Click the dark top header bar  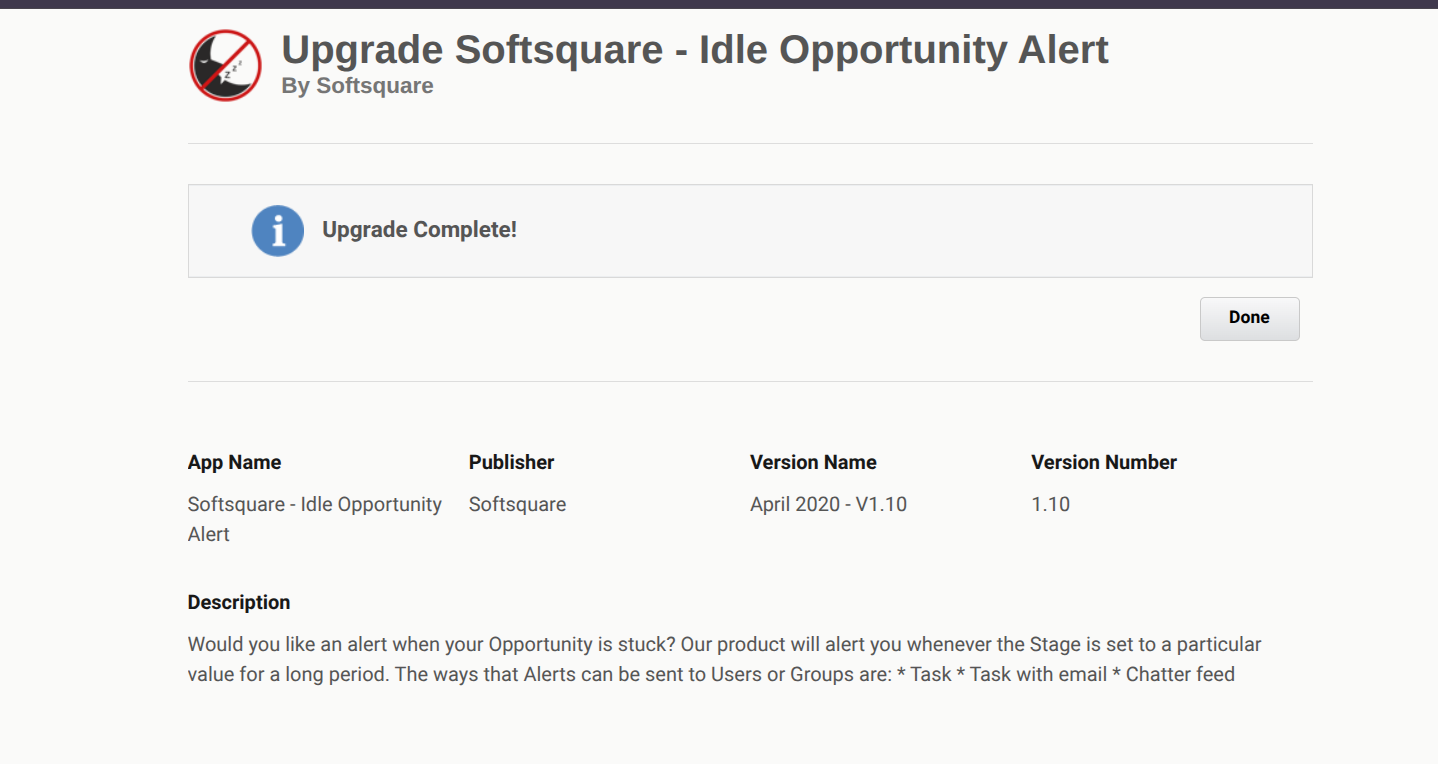[x=719, y=4]
